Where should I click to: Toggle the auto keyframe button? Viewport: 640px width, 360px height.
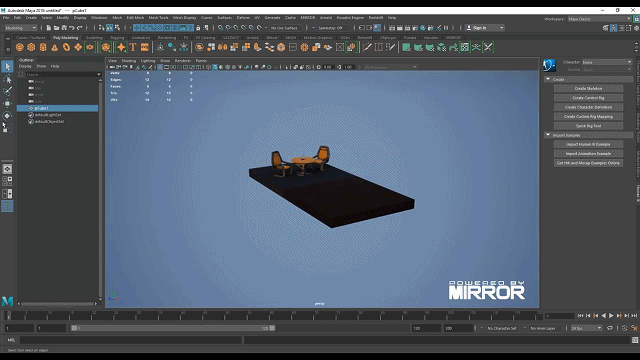(x=624, y=328)
